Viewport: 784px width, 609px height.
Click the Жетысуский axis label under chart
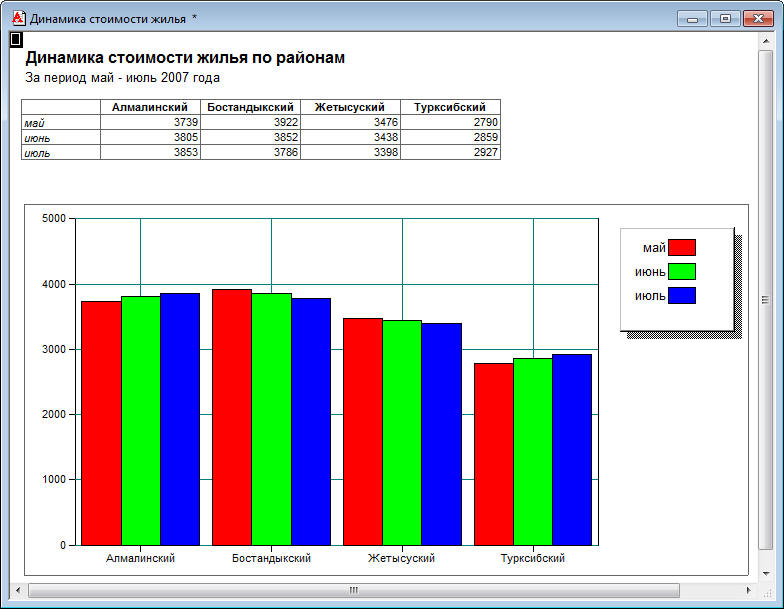point(402,558)
